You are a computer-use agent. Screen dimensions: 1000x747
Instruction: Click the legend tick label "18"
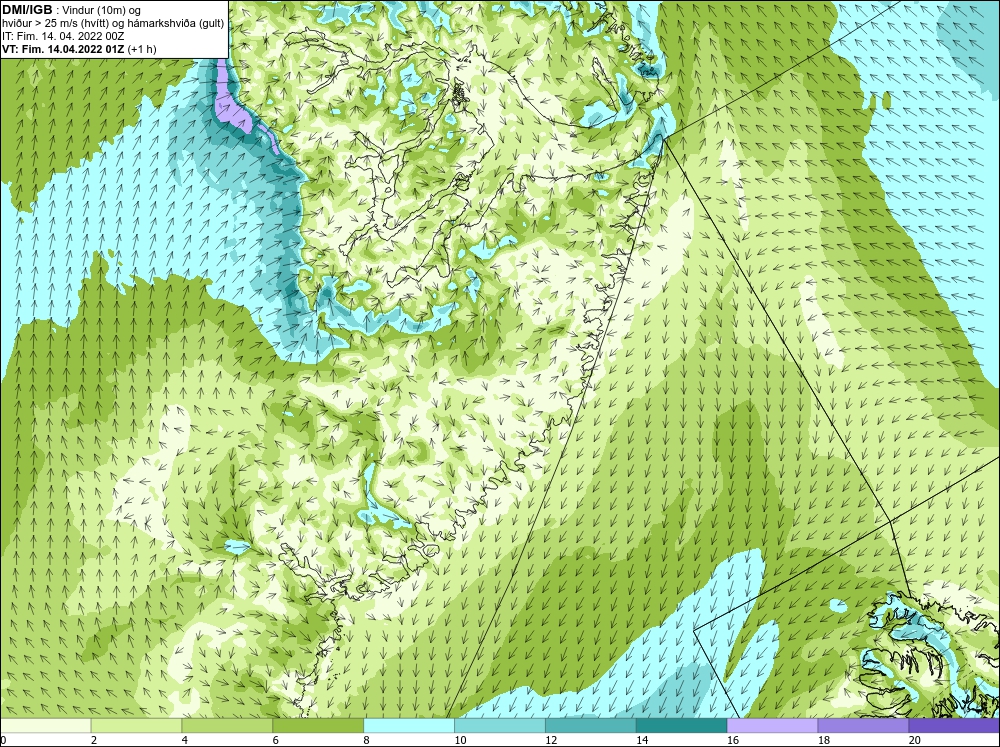coord(824,741)
